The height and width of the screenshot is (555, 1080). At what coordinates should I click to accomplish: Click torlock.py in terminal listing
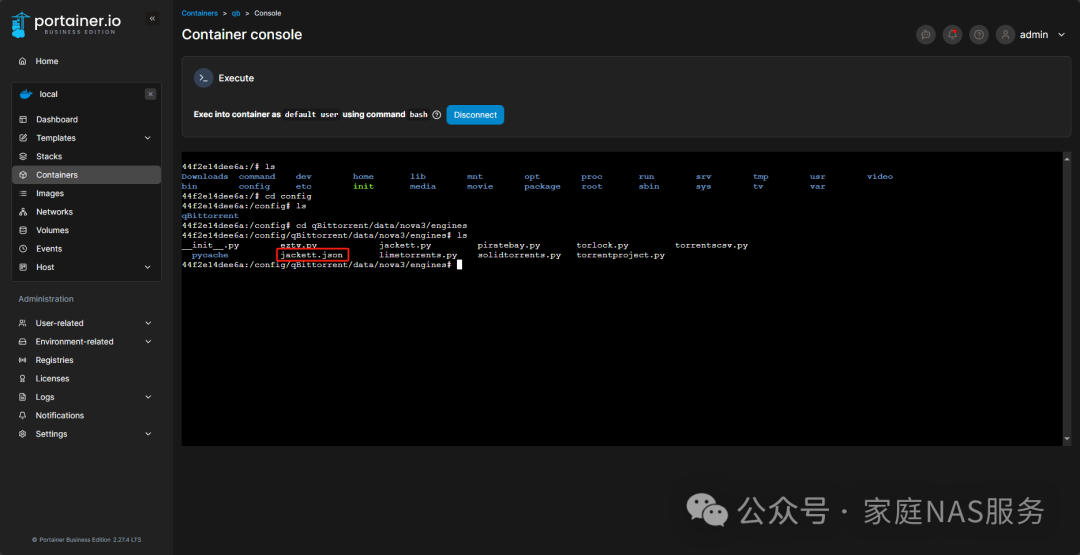[x=603, y=245]
